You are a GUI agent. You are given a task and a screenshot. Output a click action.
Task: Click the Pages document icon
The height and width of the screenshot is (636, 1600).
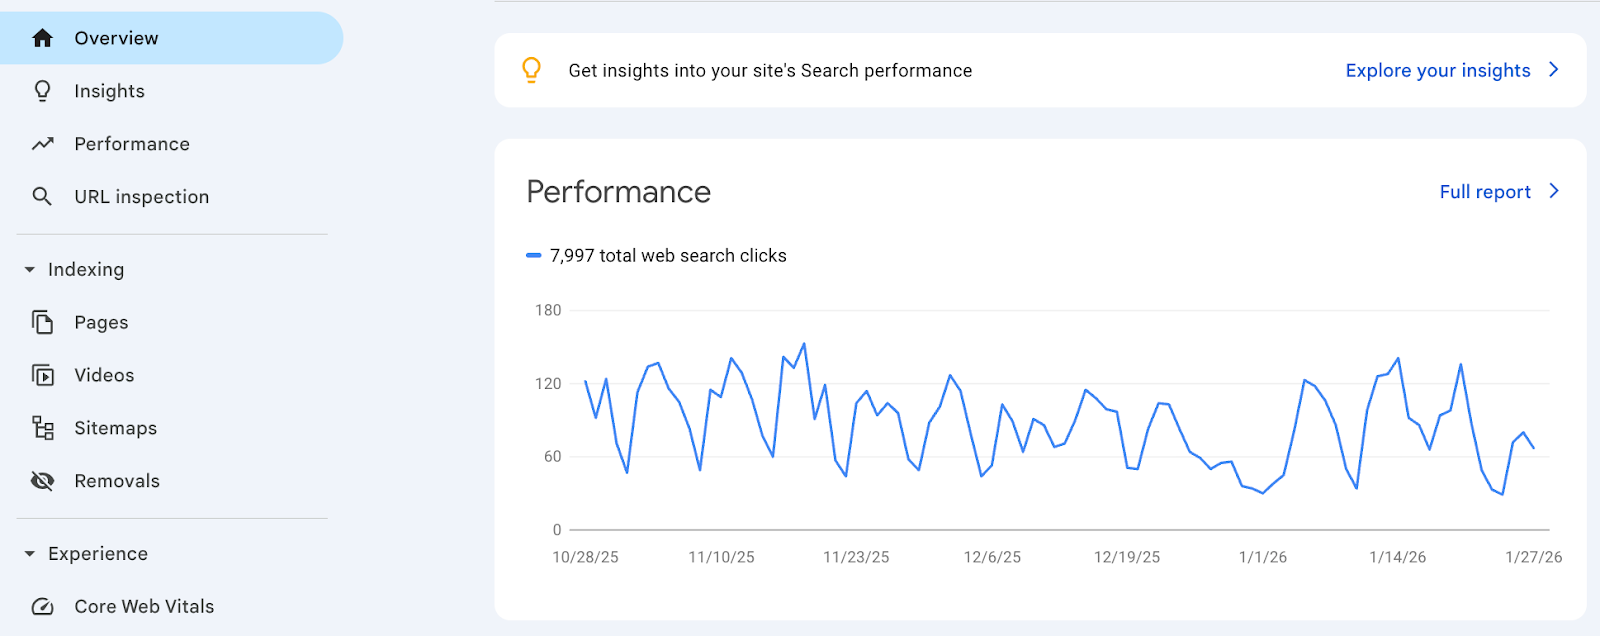click(42, 322)
